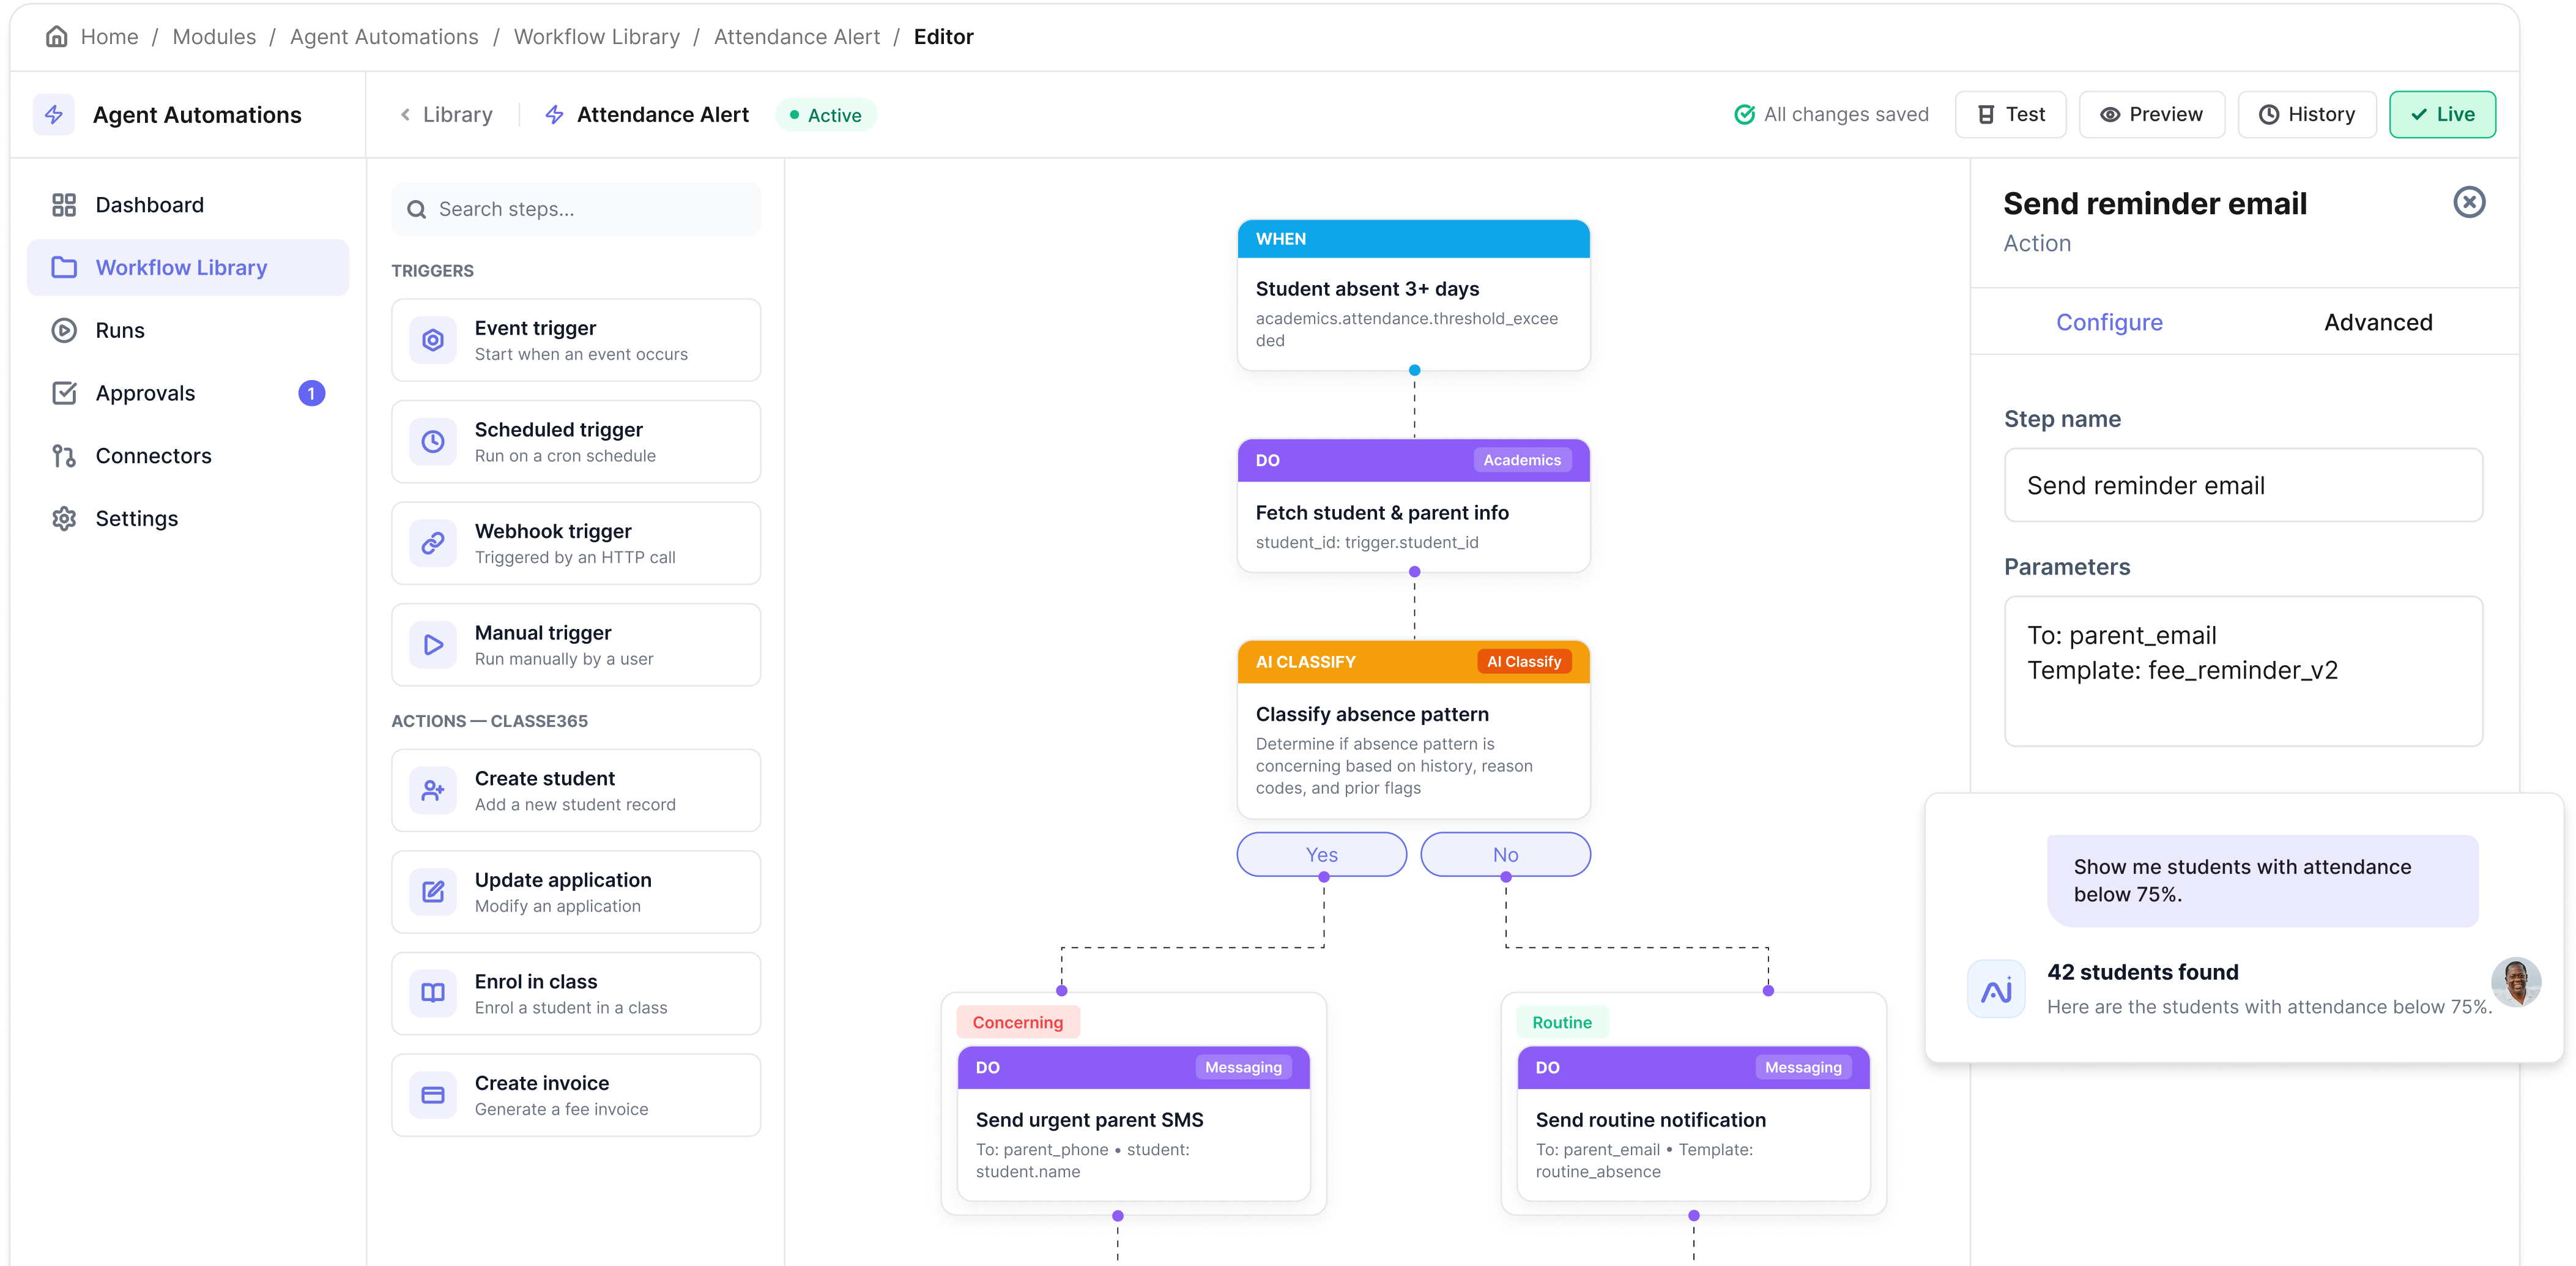Click the Dashboard grid icon
Viewport: 2576px width, 1266px height.
point(64,205)
